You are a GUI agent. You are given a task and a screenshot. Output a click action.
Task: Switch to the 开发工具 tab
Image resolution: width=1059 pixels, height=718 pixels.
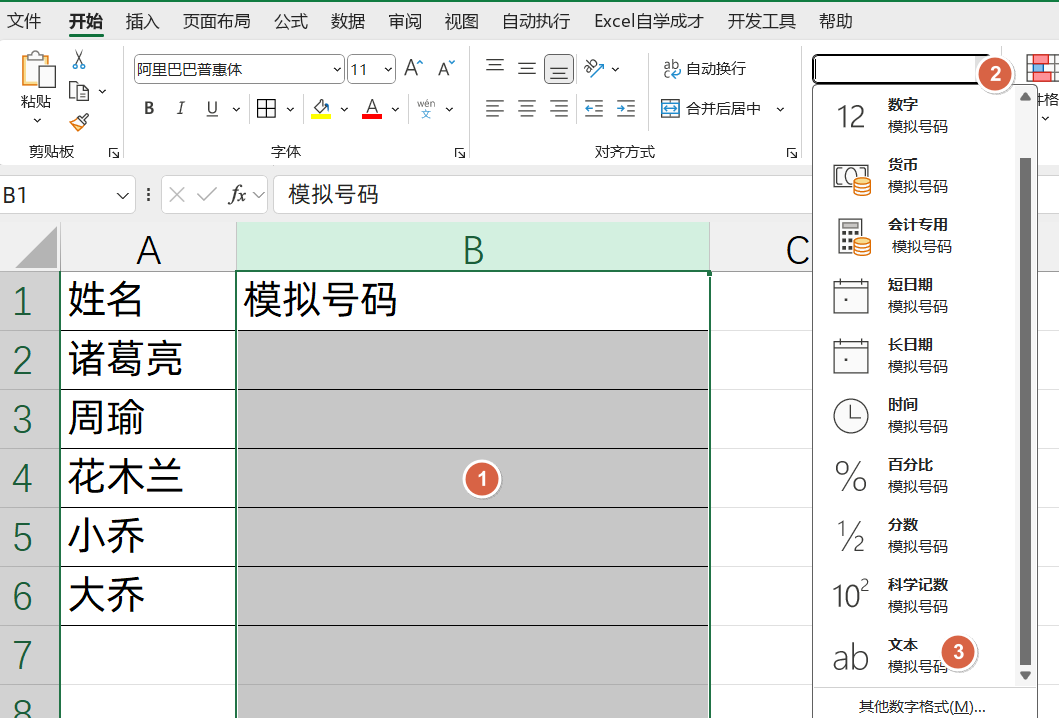(762, 22)
